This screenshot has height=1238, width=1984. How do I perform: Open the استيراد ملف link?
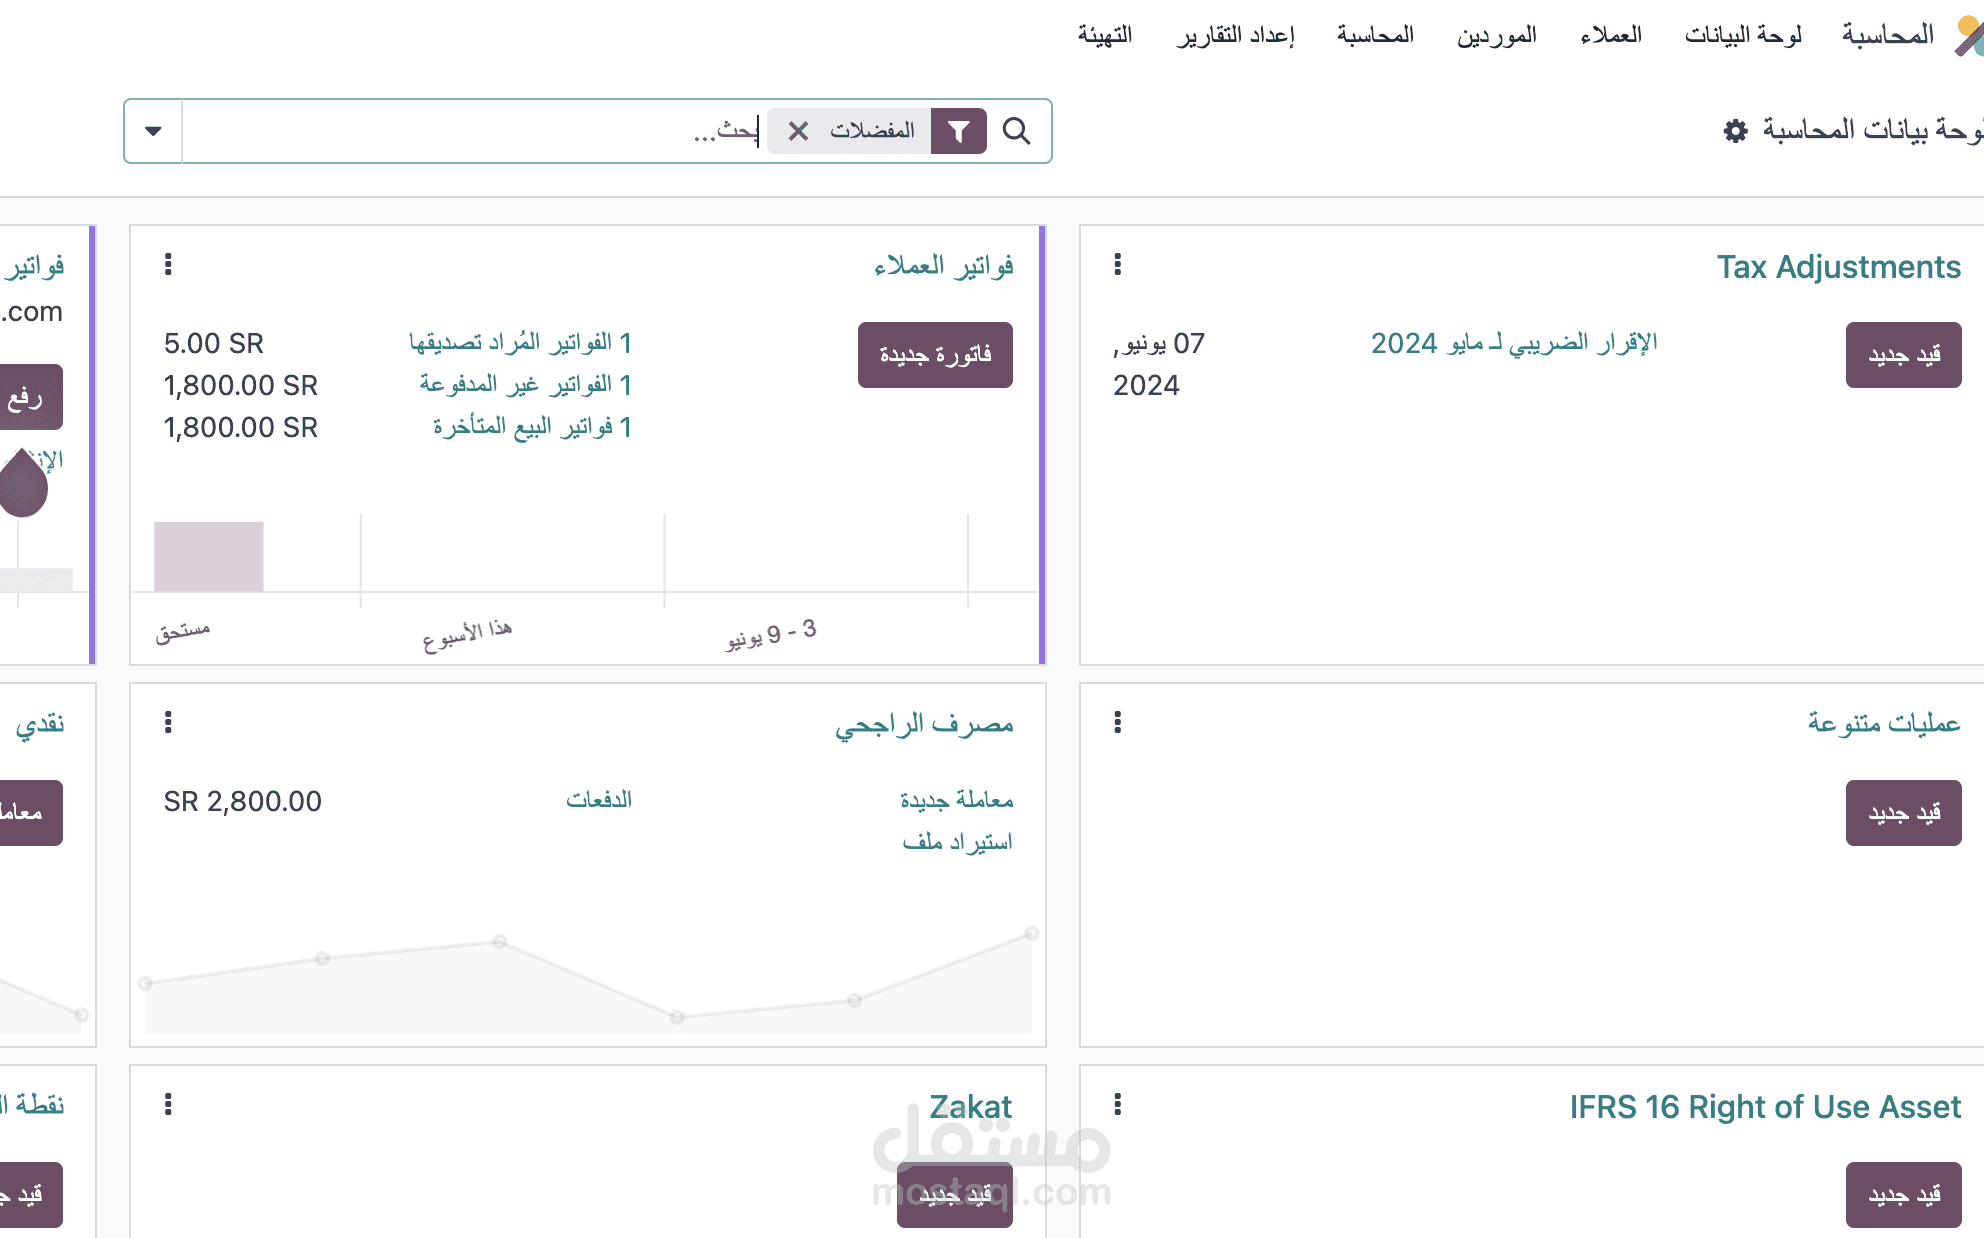[x=957, y=842]
